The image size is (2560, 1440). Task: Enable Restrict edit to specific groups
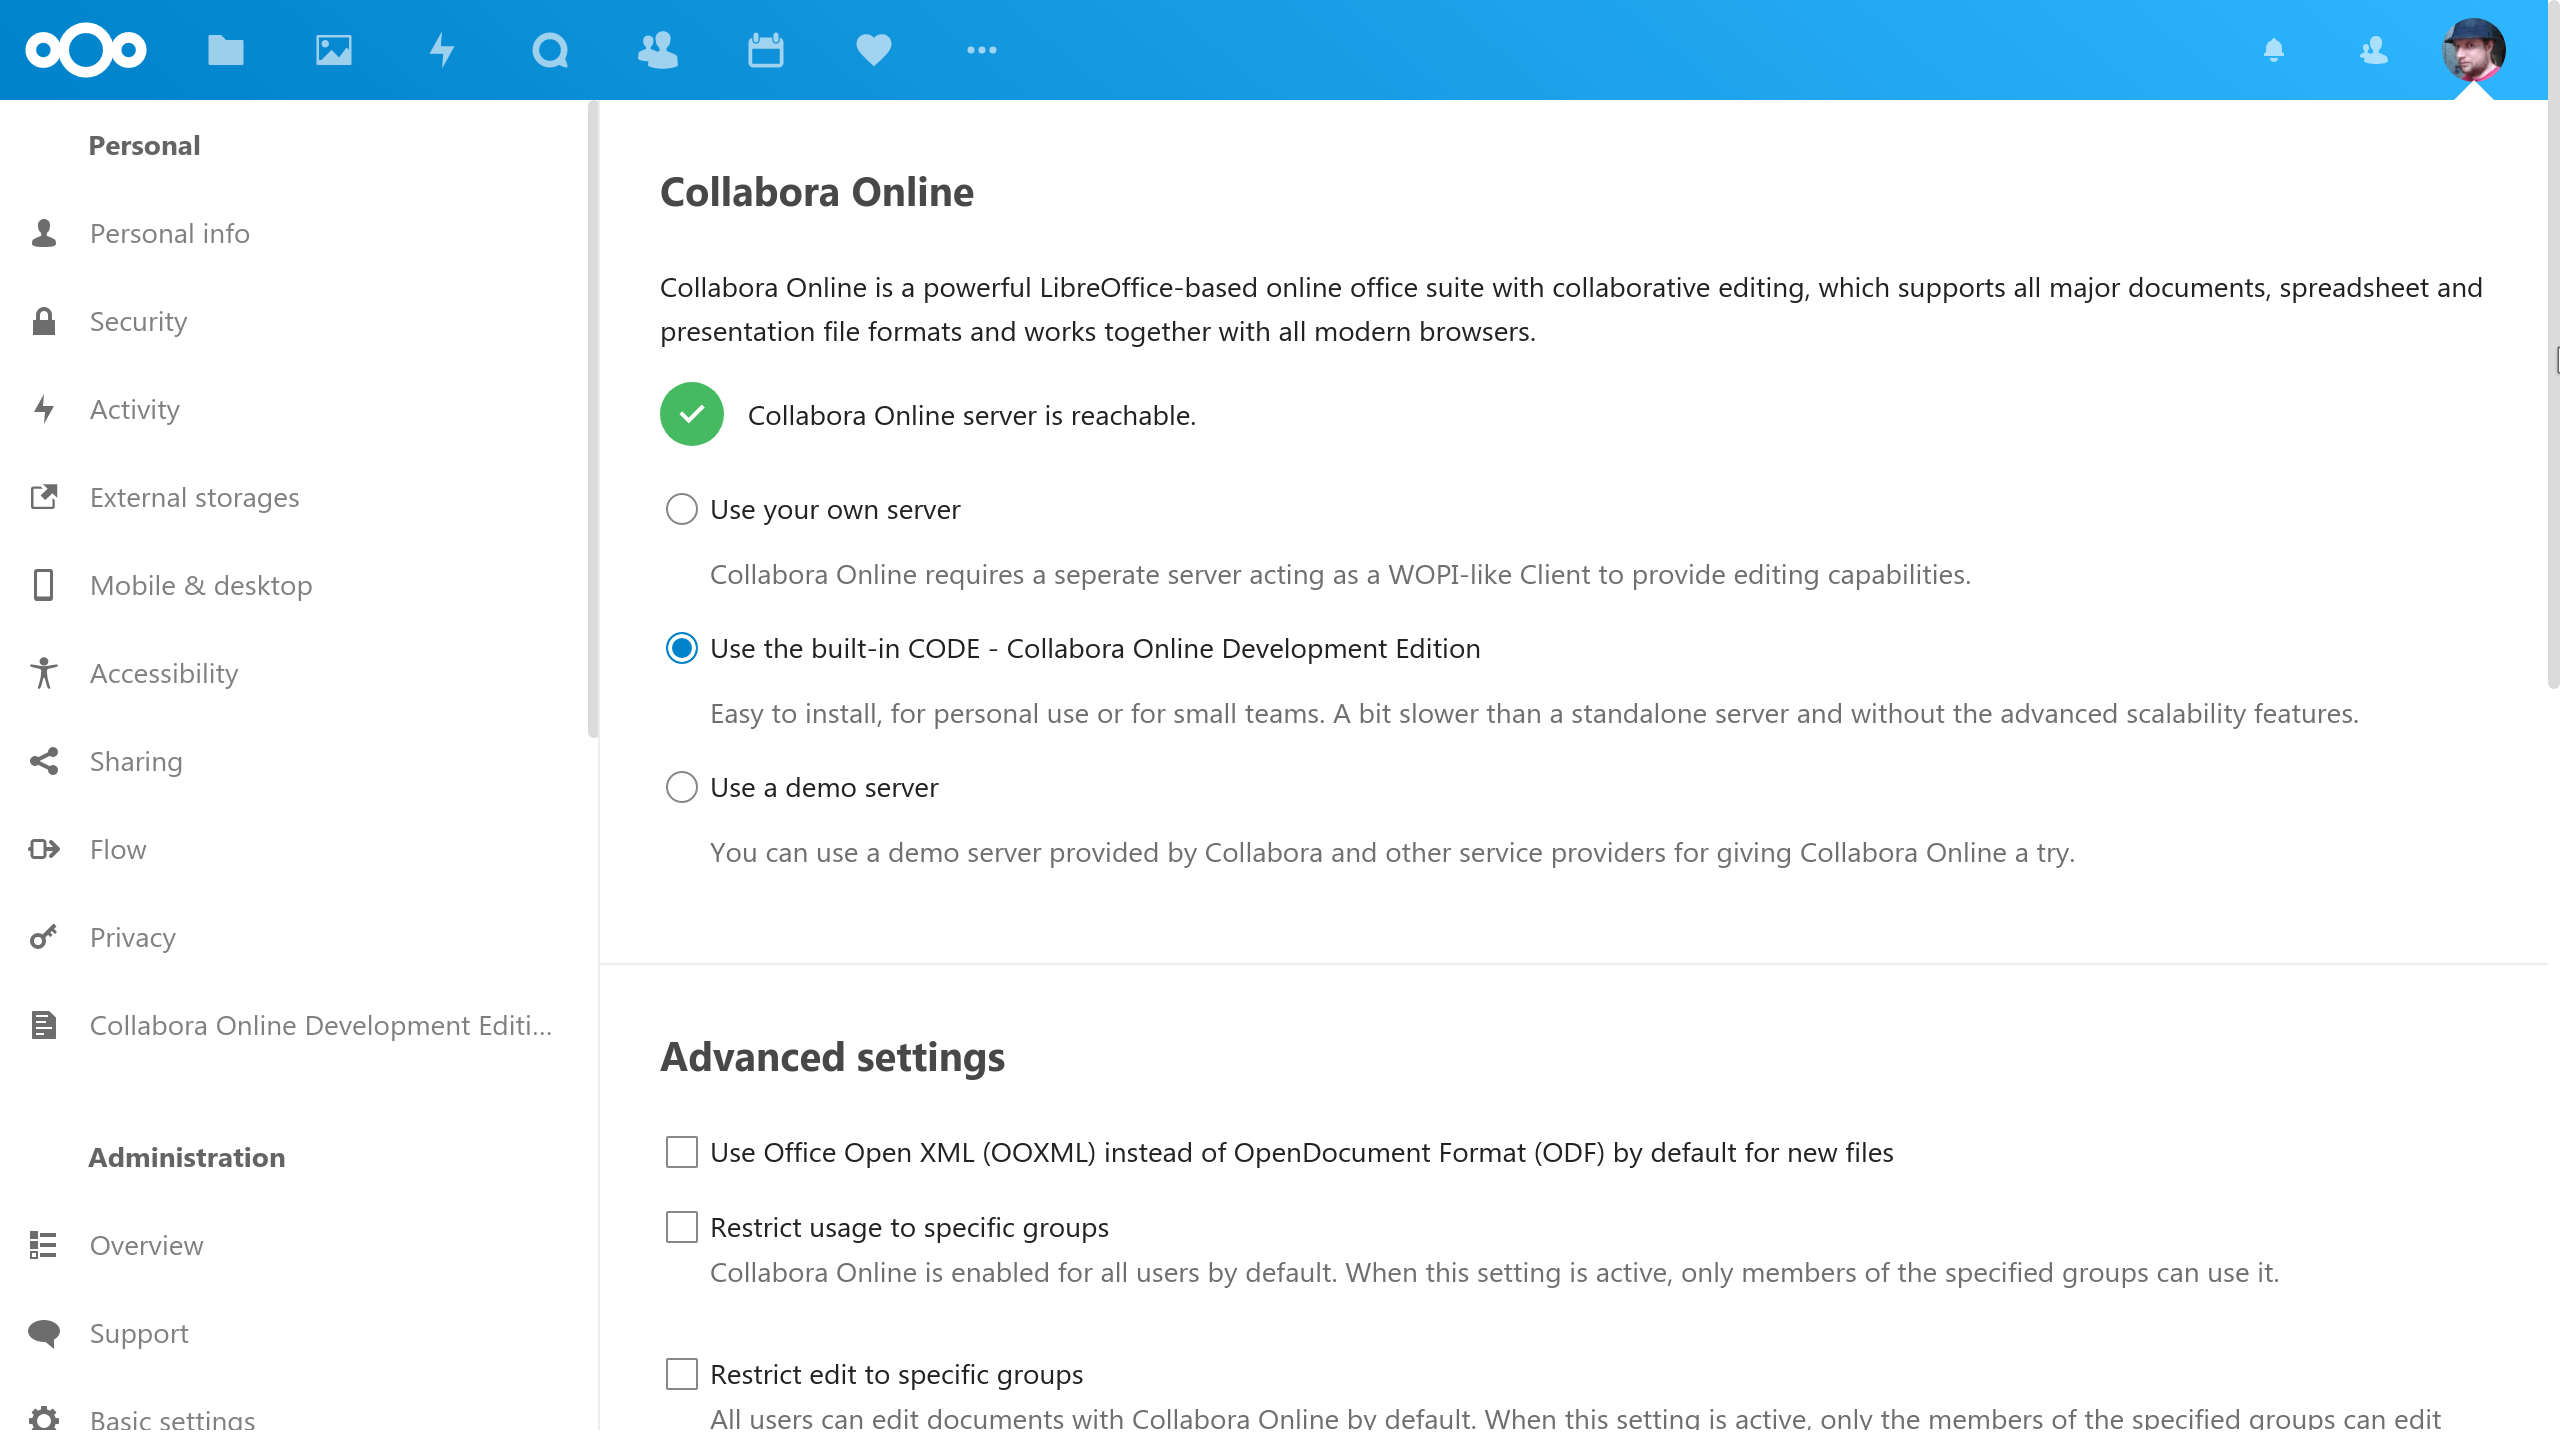click(x=680, y=1375)
